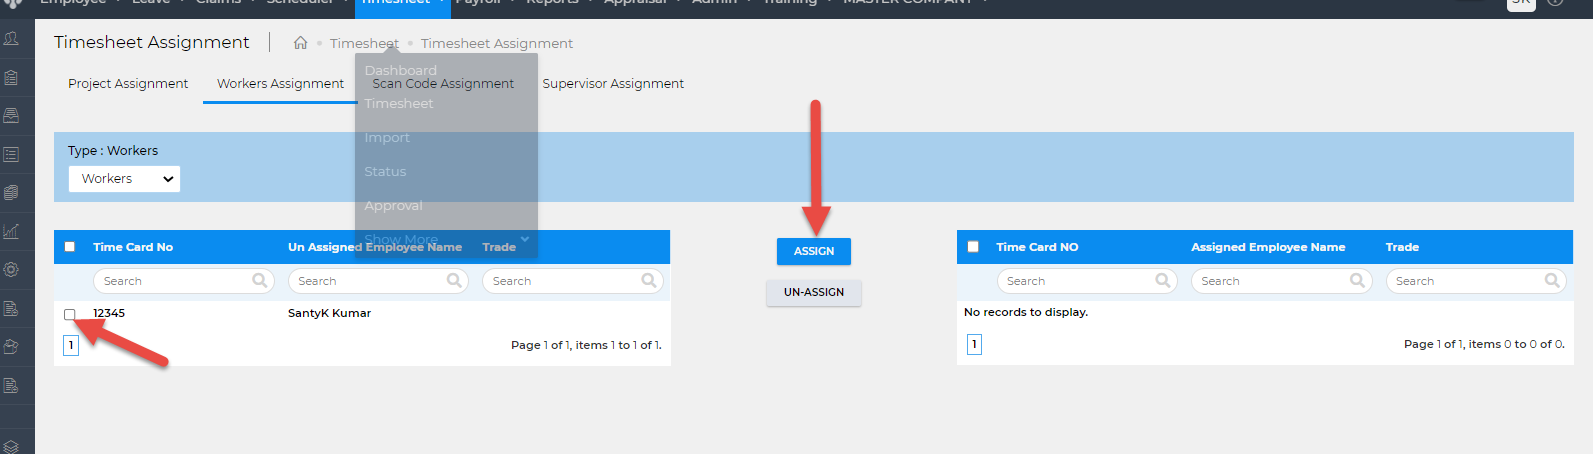Sort by Assigned Employee Name column header
This screenshot has width=1593, height=454.
(x=1268, y=247)
